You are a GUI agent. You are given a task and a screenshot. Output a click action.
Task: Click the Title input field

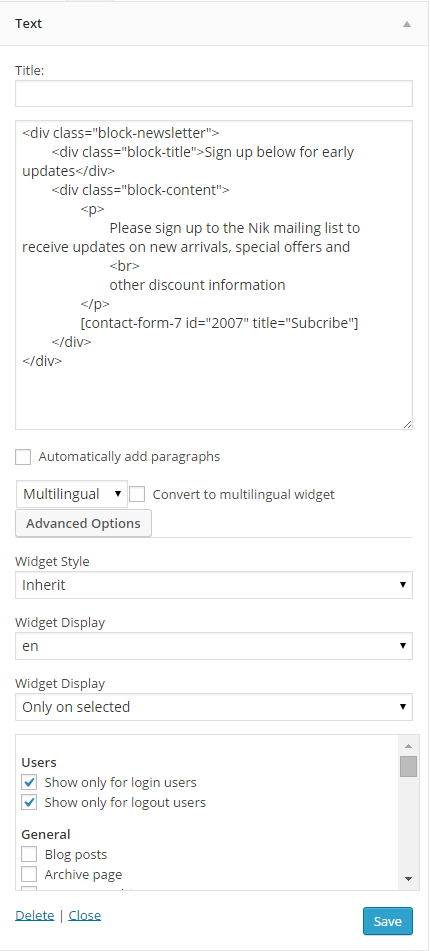(214, 93)
